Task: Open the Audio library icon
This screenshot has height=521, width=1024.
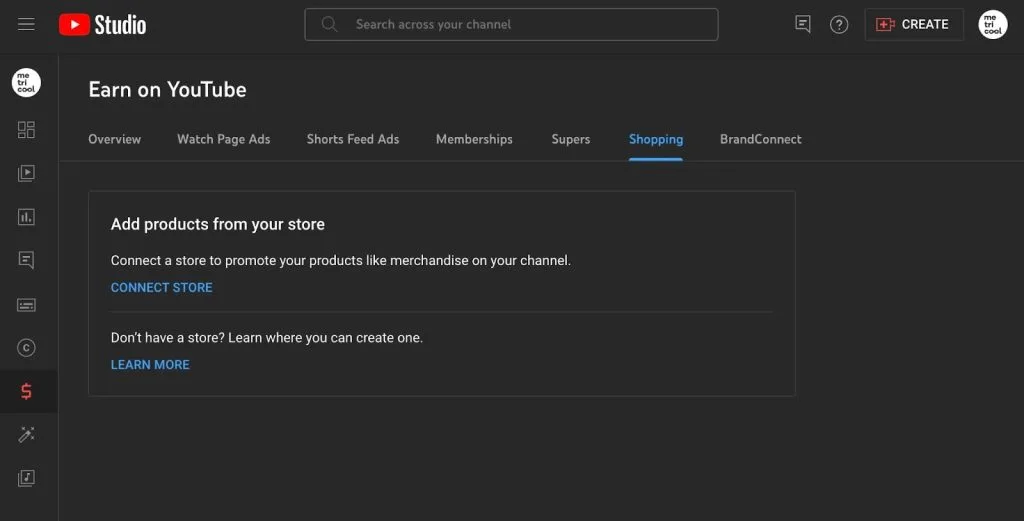Action: (26, 478)
